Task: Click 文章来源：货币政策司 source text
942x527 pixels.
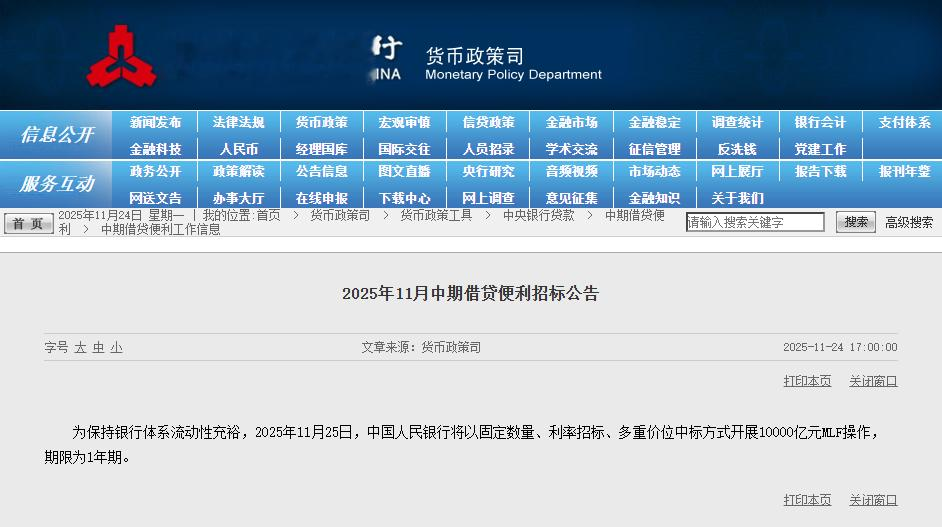Action: (421, 347)
